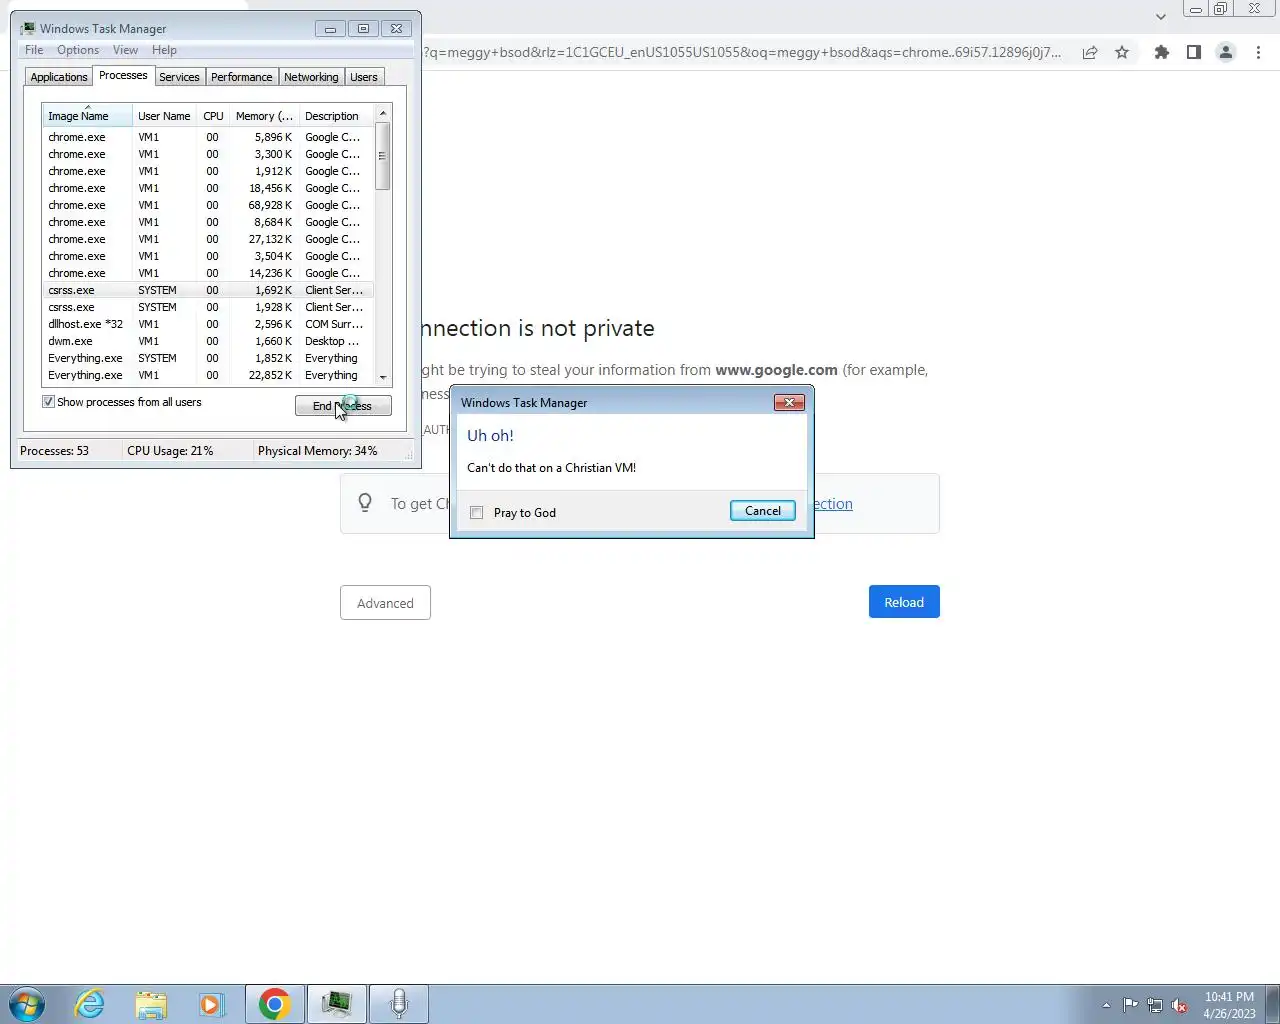Sort by CPU column header
This screenshot has height=1024, width=1280.
[x=213, y=116]
